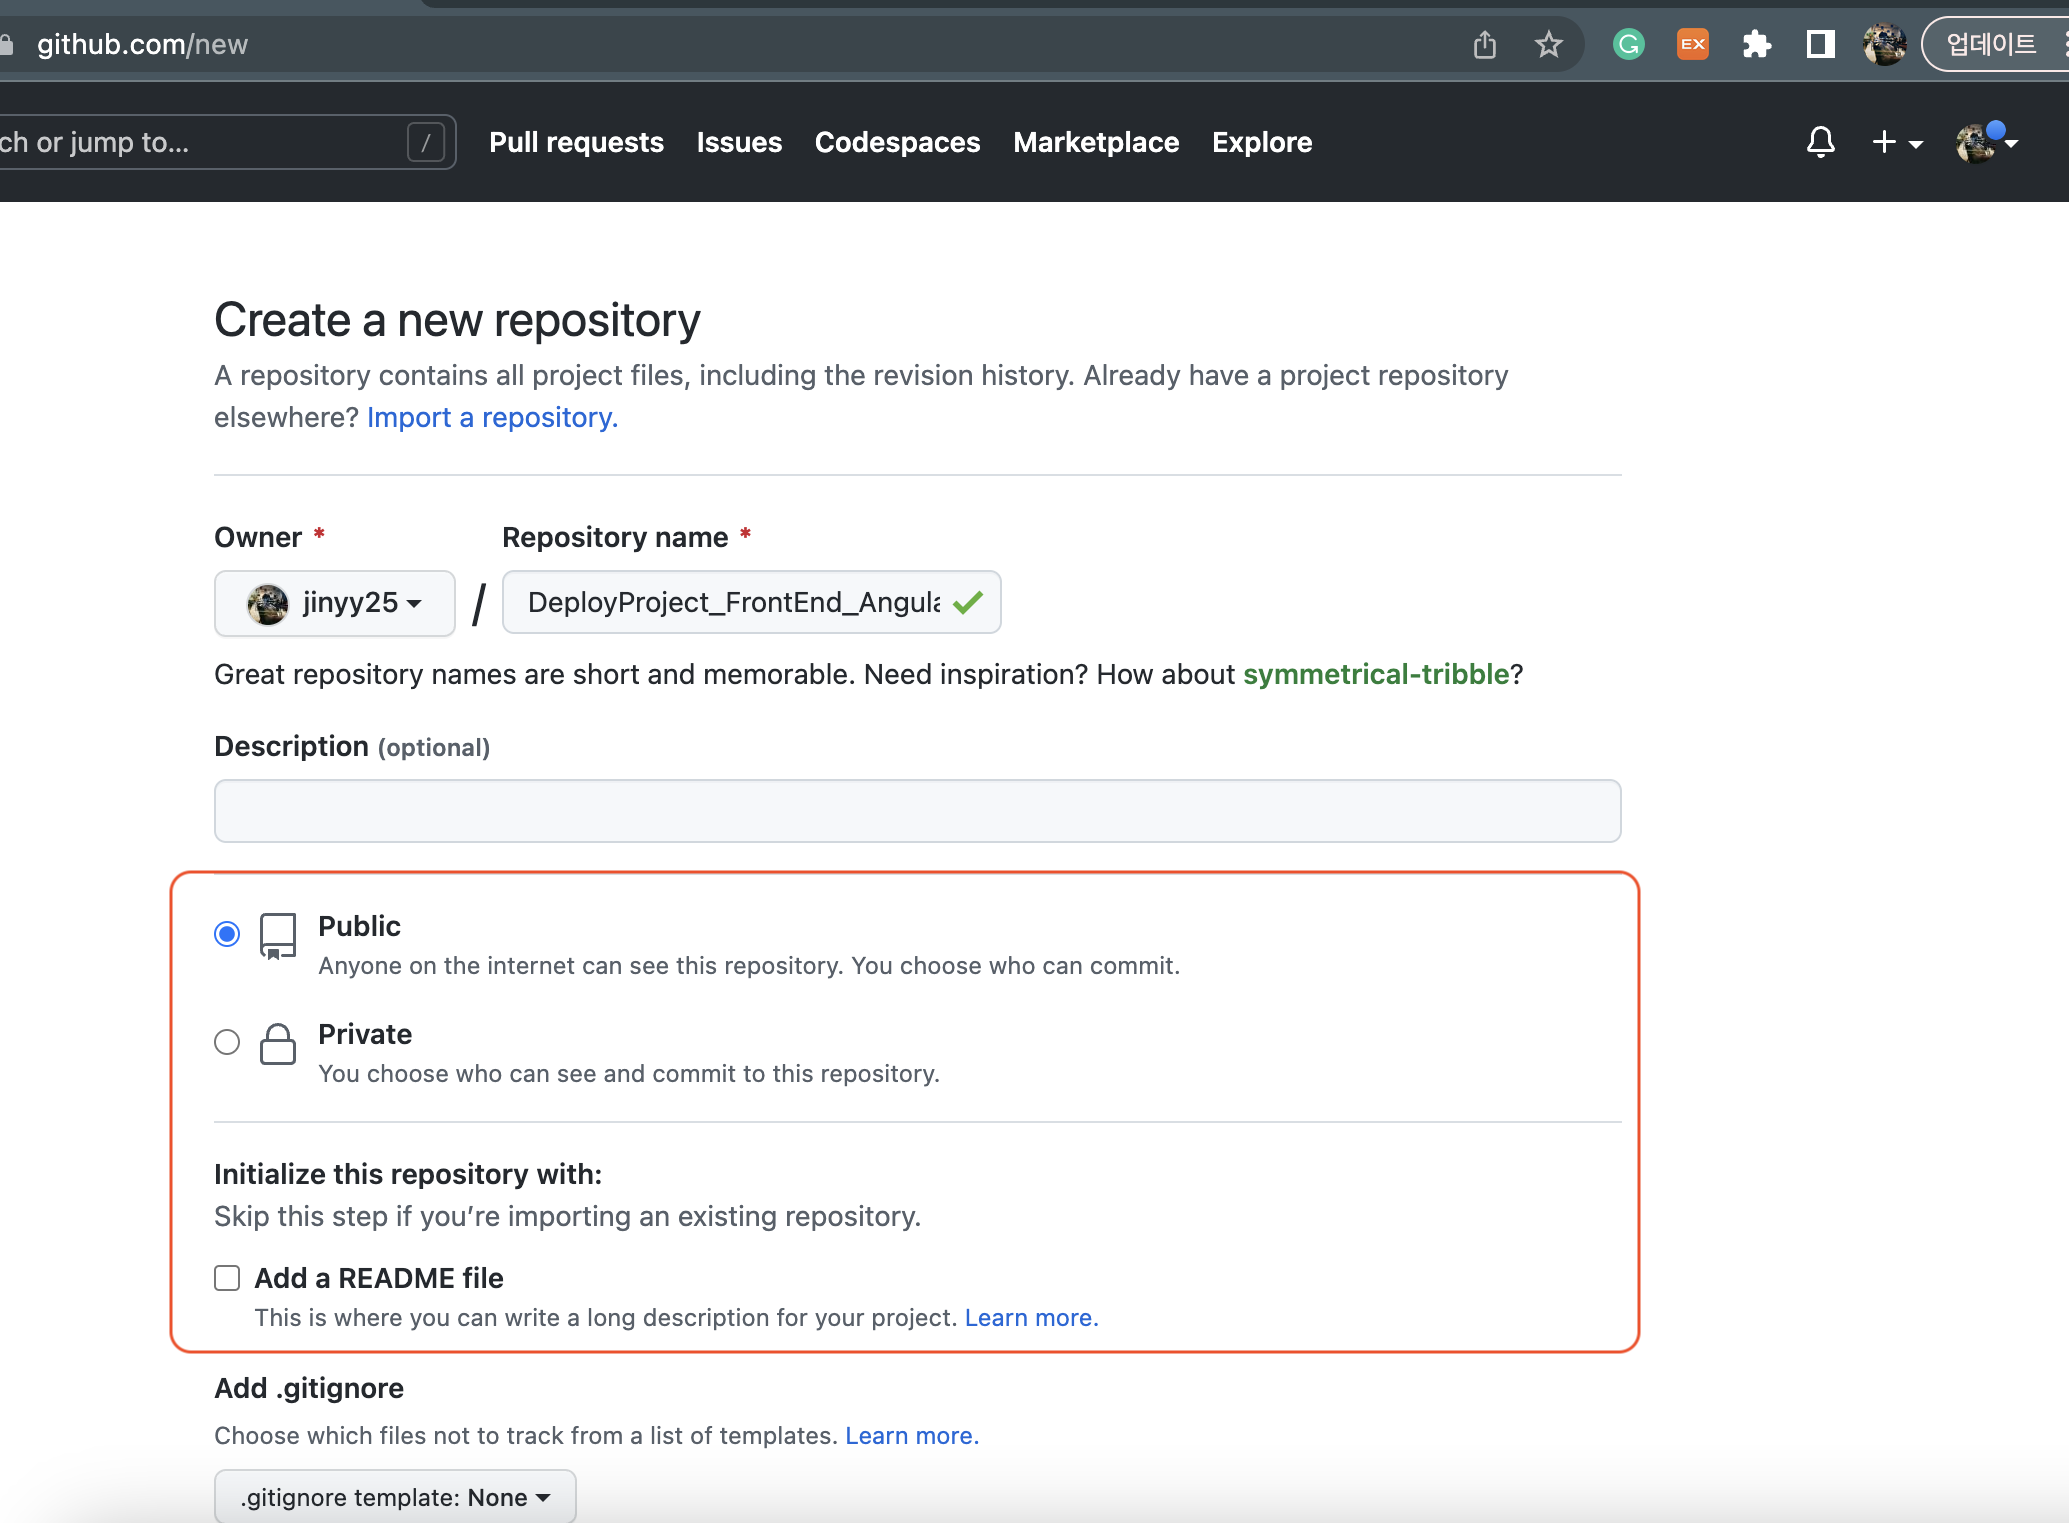Screen dimensions: 2069x1523
Task: Open the orange EX extension icon
Action: click(1692, 44)
